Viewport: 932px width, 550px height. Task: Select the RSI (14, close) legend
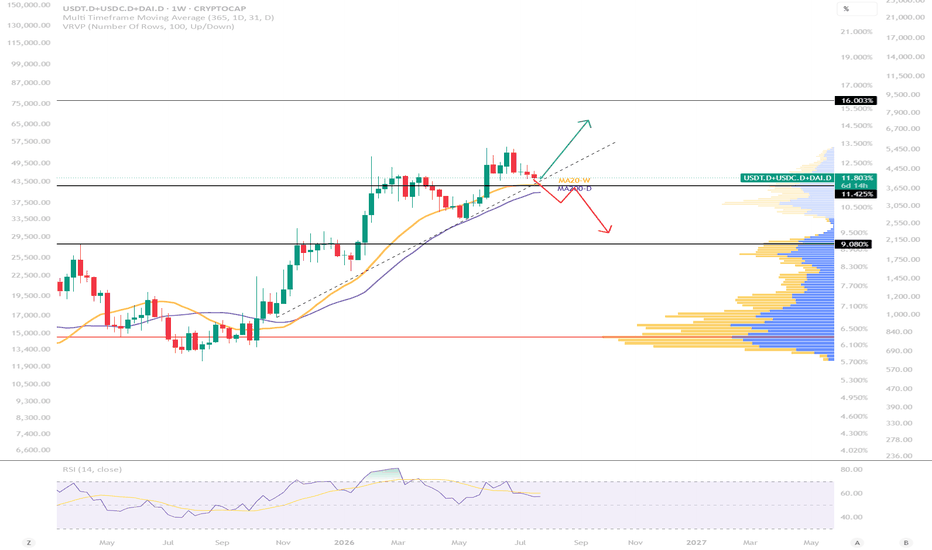[92, 469]
